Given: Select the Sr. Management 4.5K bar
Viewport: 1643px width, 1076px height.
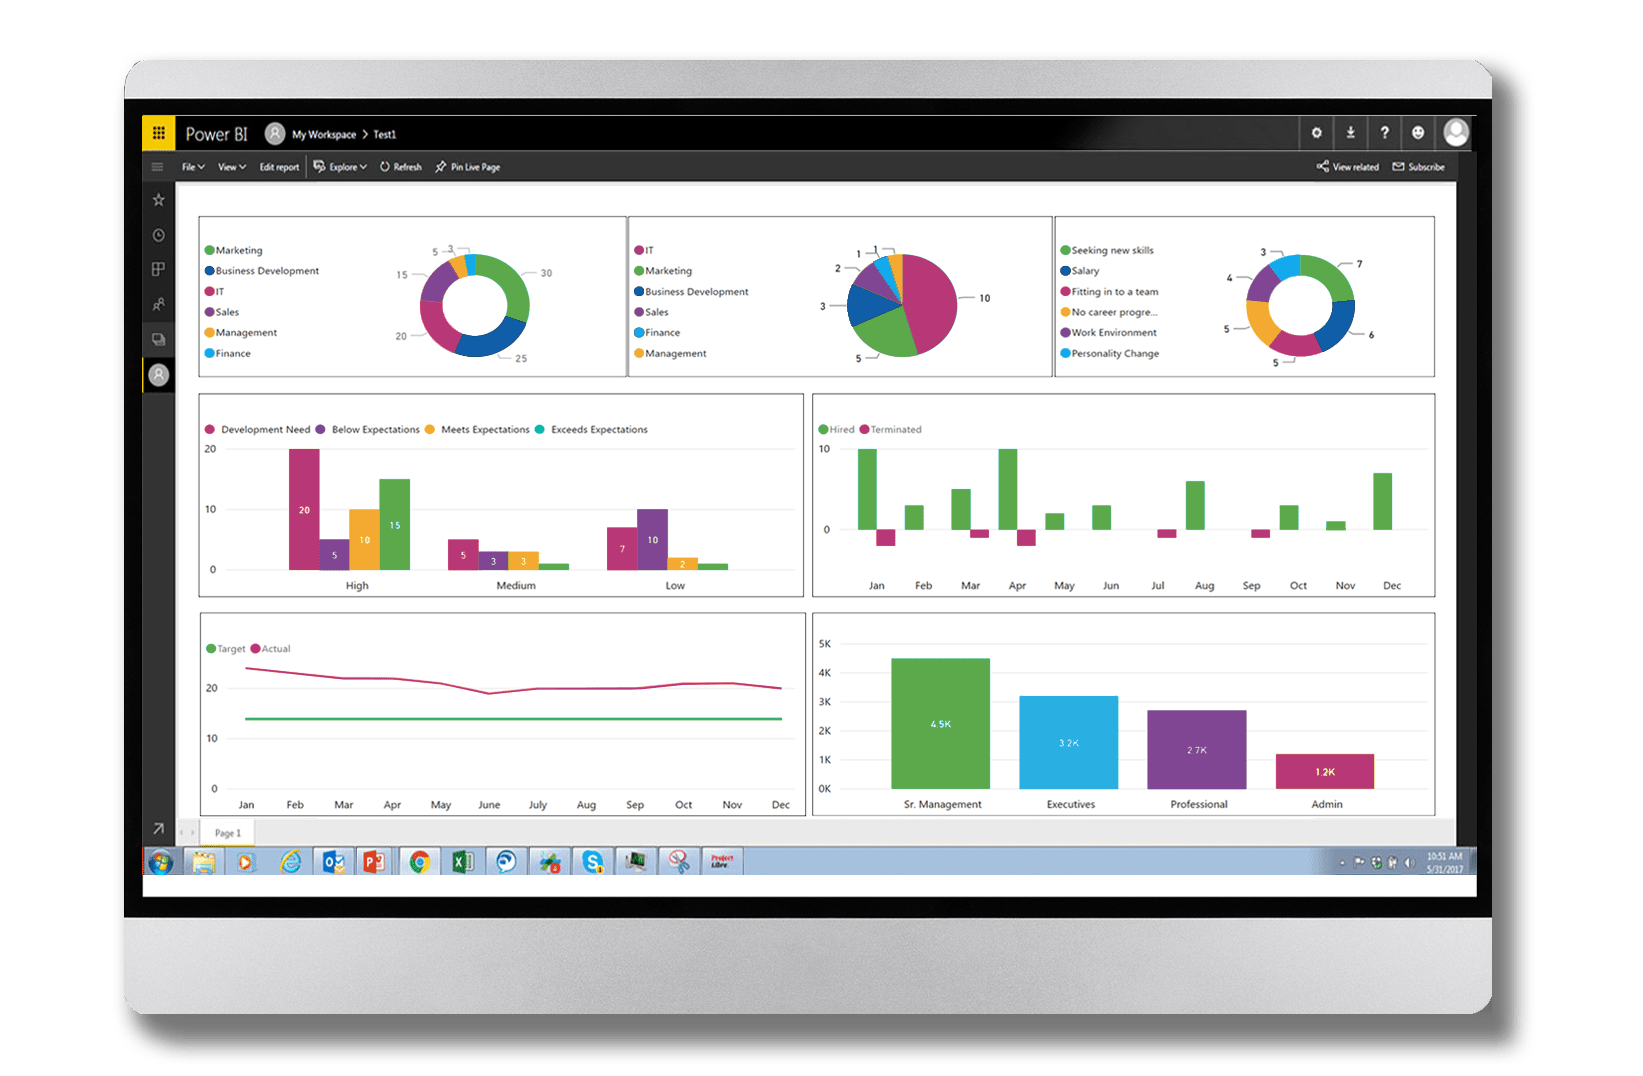Looking at the screenshot, I should pos(940,723).
